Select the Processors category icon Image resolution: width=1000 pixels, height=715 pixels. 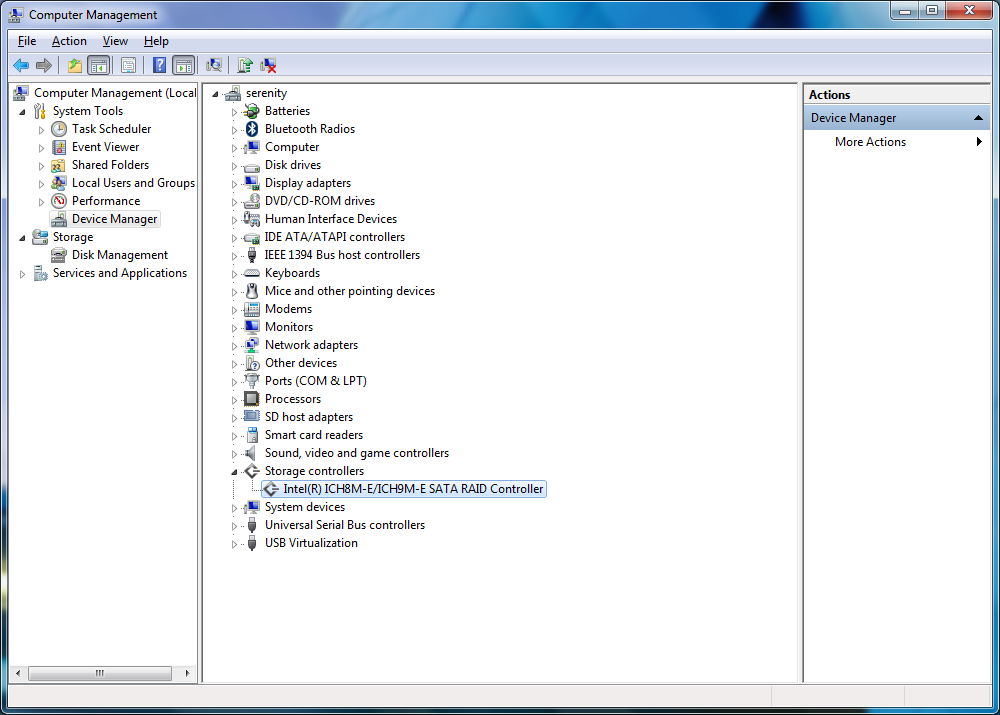point(252,399)
